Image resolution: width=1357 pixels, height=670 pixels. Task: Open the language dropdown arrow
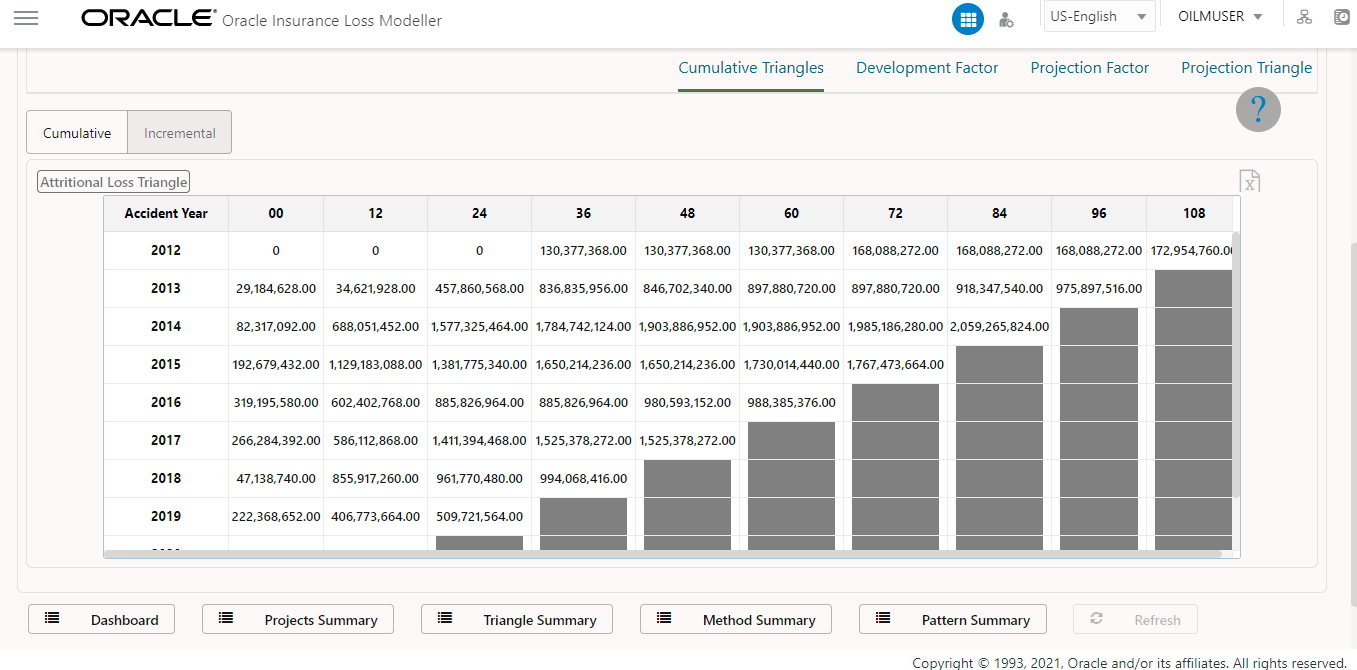coord(1143,16)
